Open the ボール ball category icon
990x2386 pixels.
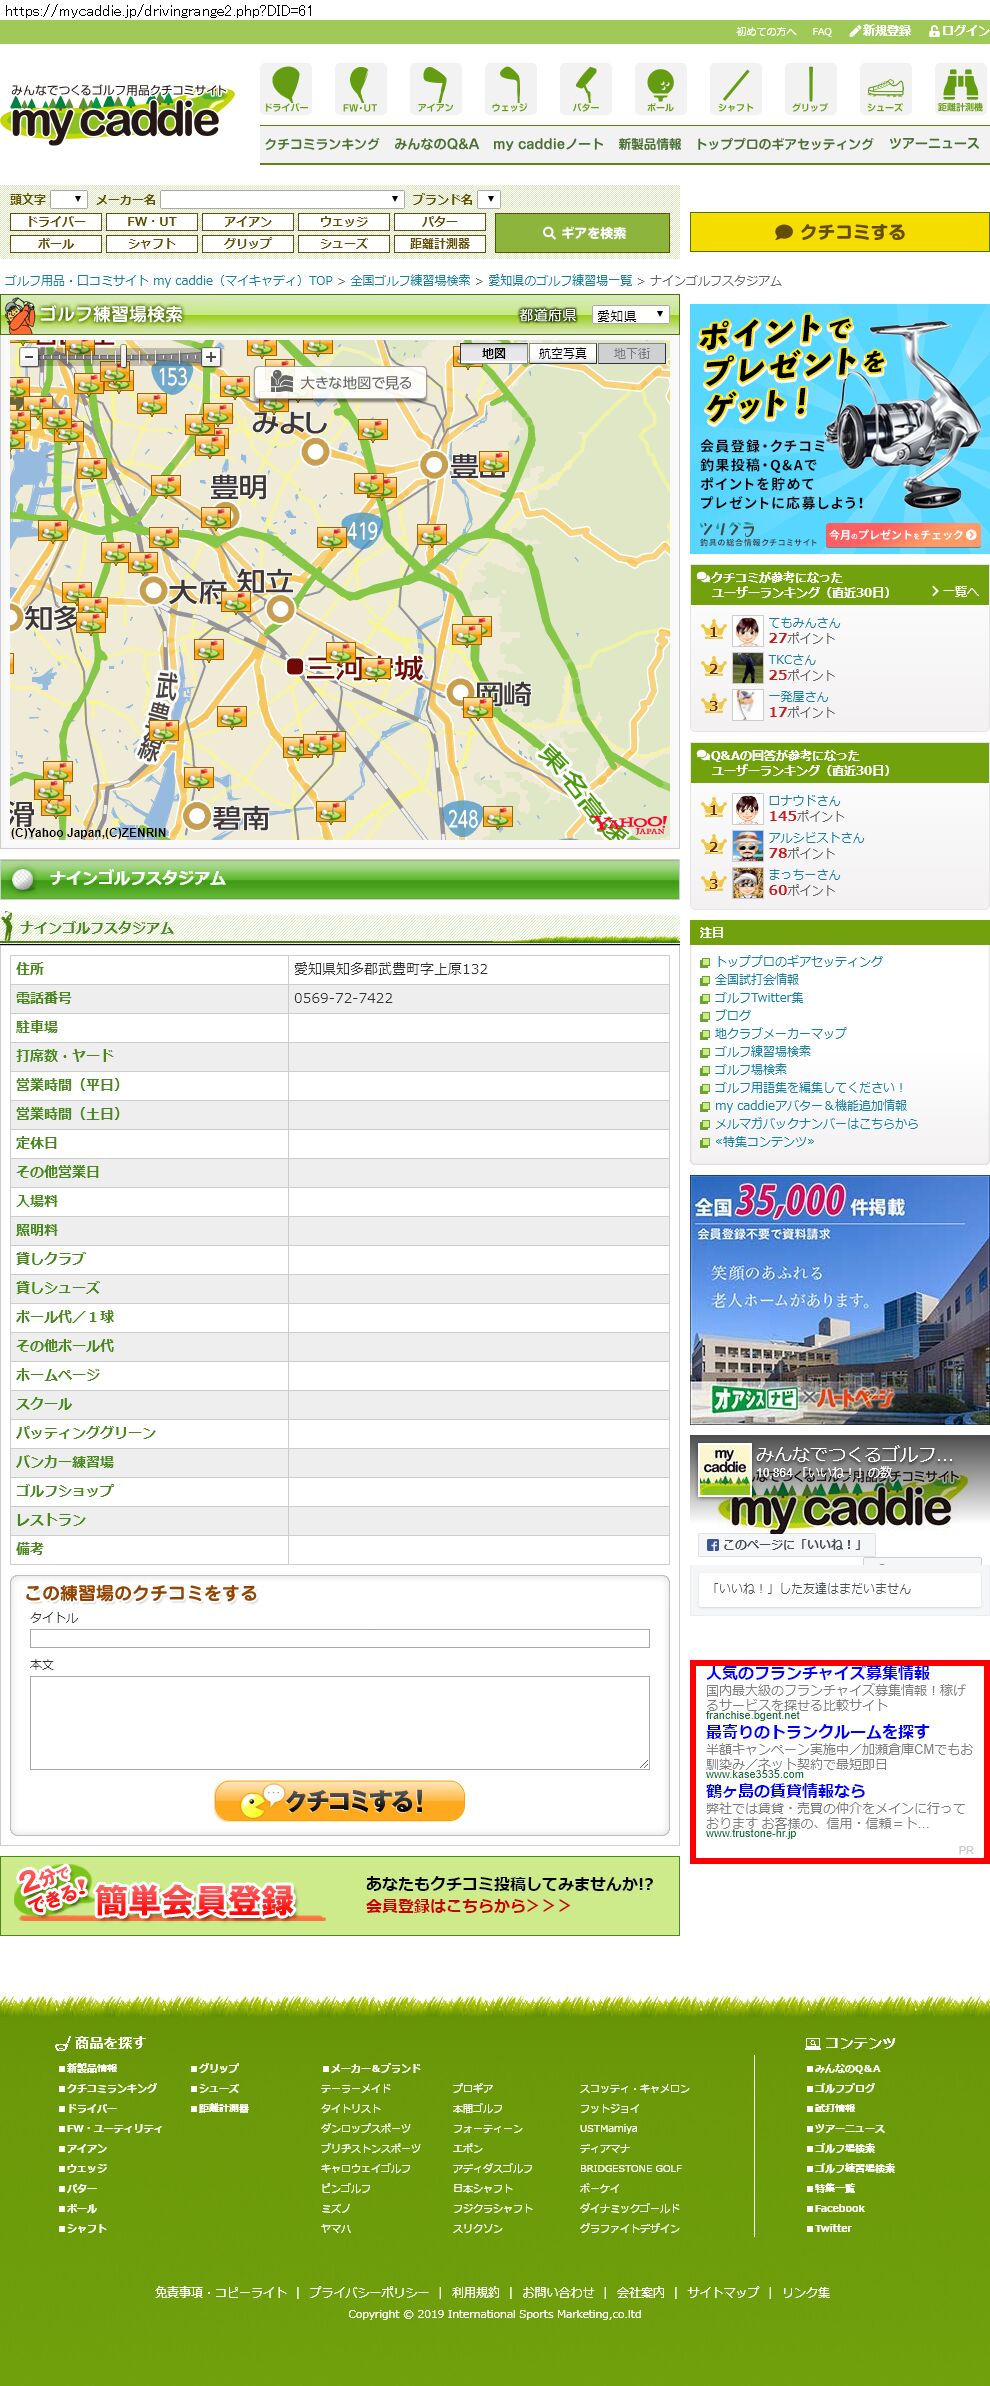click(x=661, y=89)
